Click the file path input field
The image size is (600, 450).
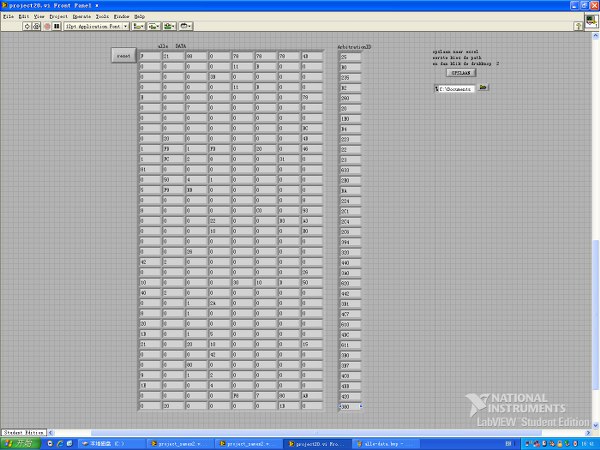coord(456,88)
